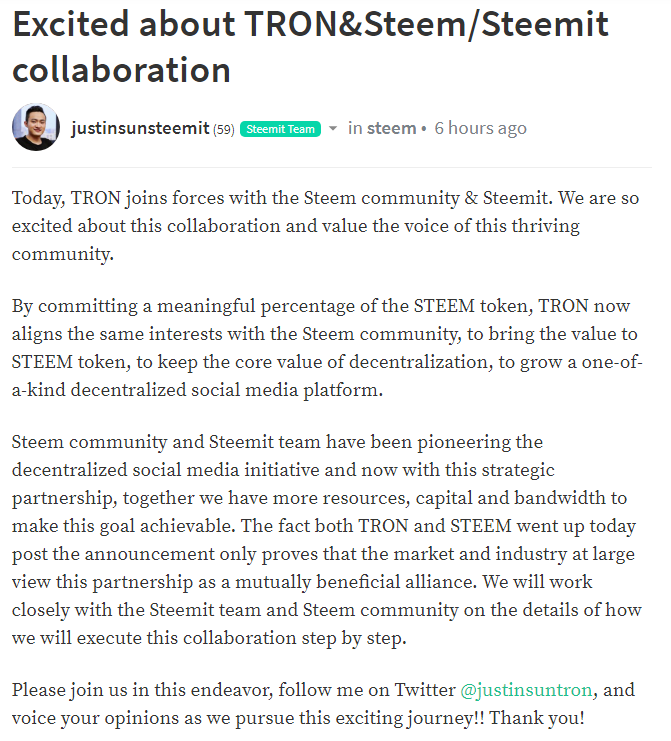Open the justinsunsteemit author profile
Image resolution: width=671 pixels, height=741 pixels.
pos(140,128)
